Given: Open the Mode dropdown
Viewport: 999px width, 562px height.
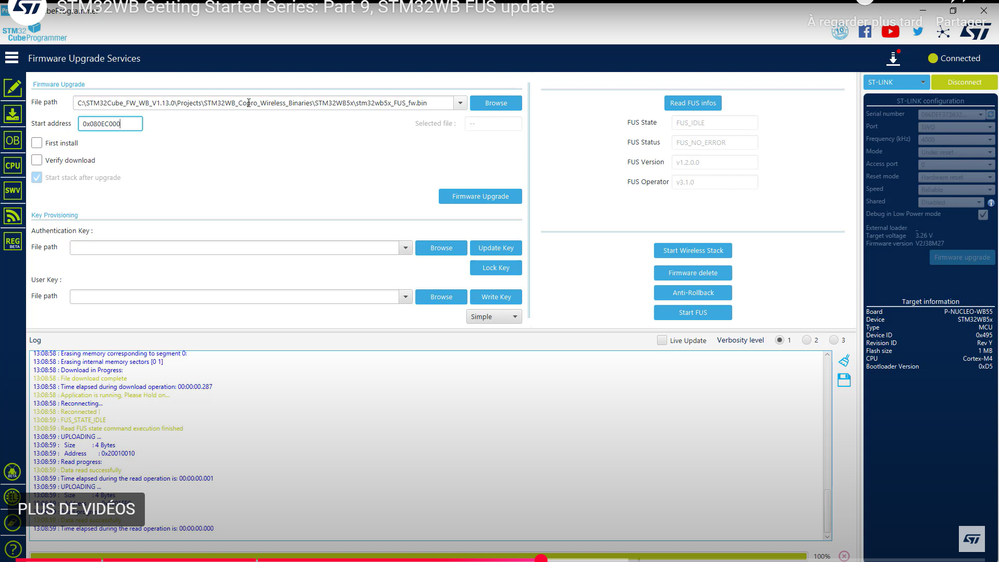Looking at the screenshot, I should (956, 152).
